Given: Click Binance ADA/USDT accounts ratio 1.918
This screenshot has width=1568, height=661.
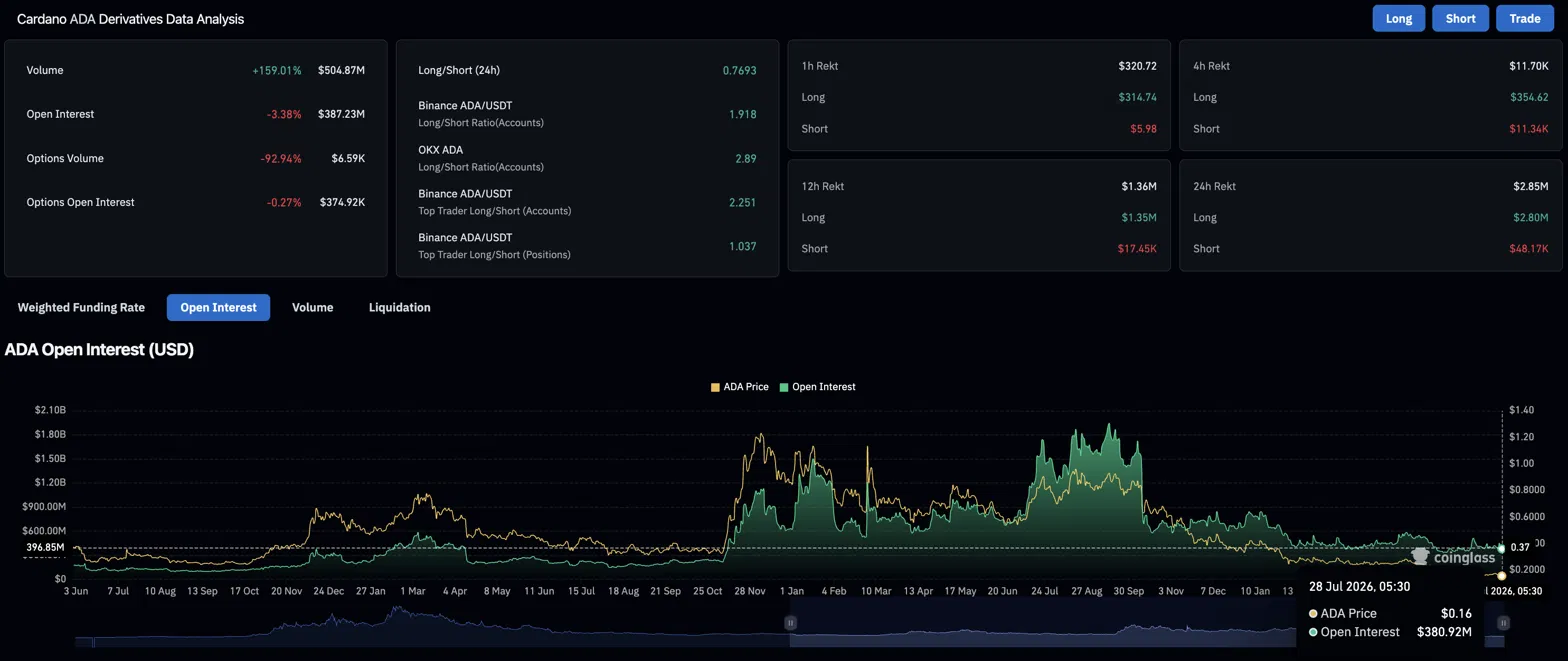Looking at the screenshot, I should [742, 114].
